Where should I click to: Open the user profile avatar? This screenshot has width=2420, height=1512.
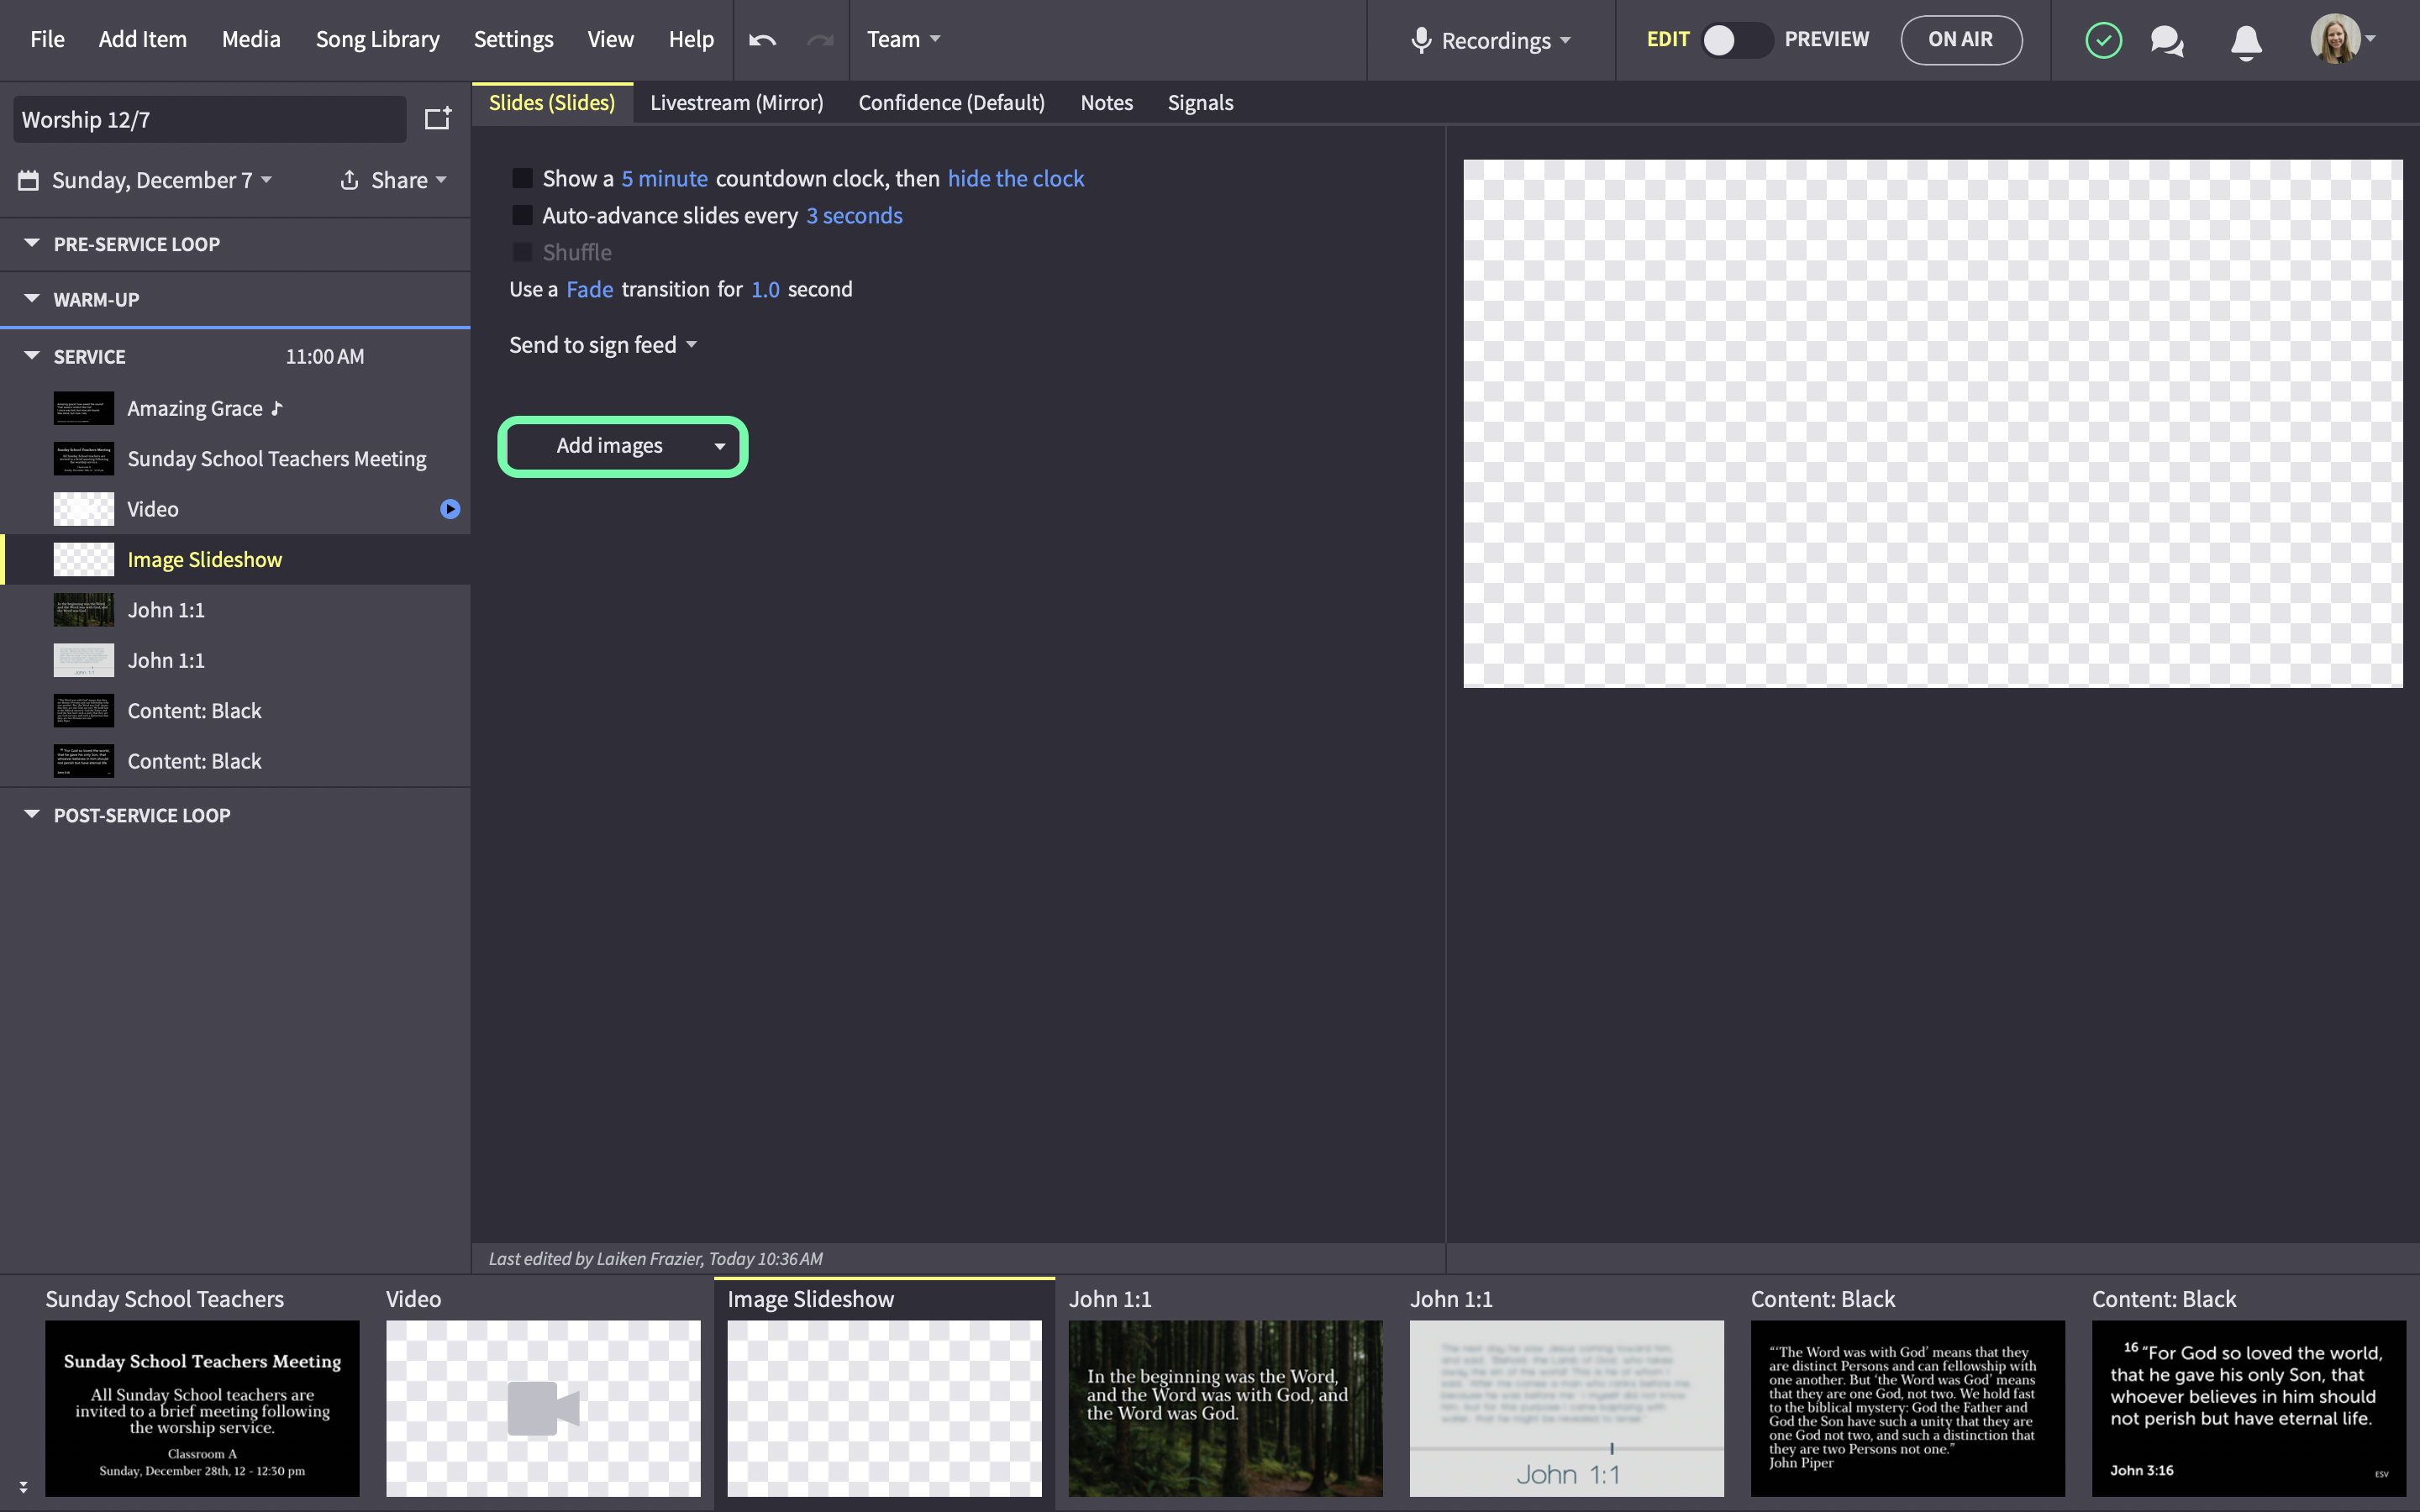click(x=2334, y=39)
